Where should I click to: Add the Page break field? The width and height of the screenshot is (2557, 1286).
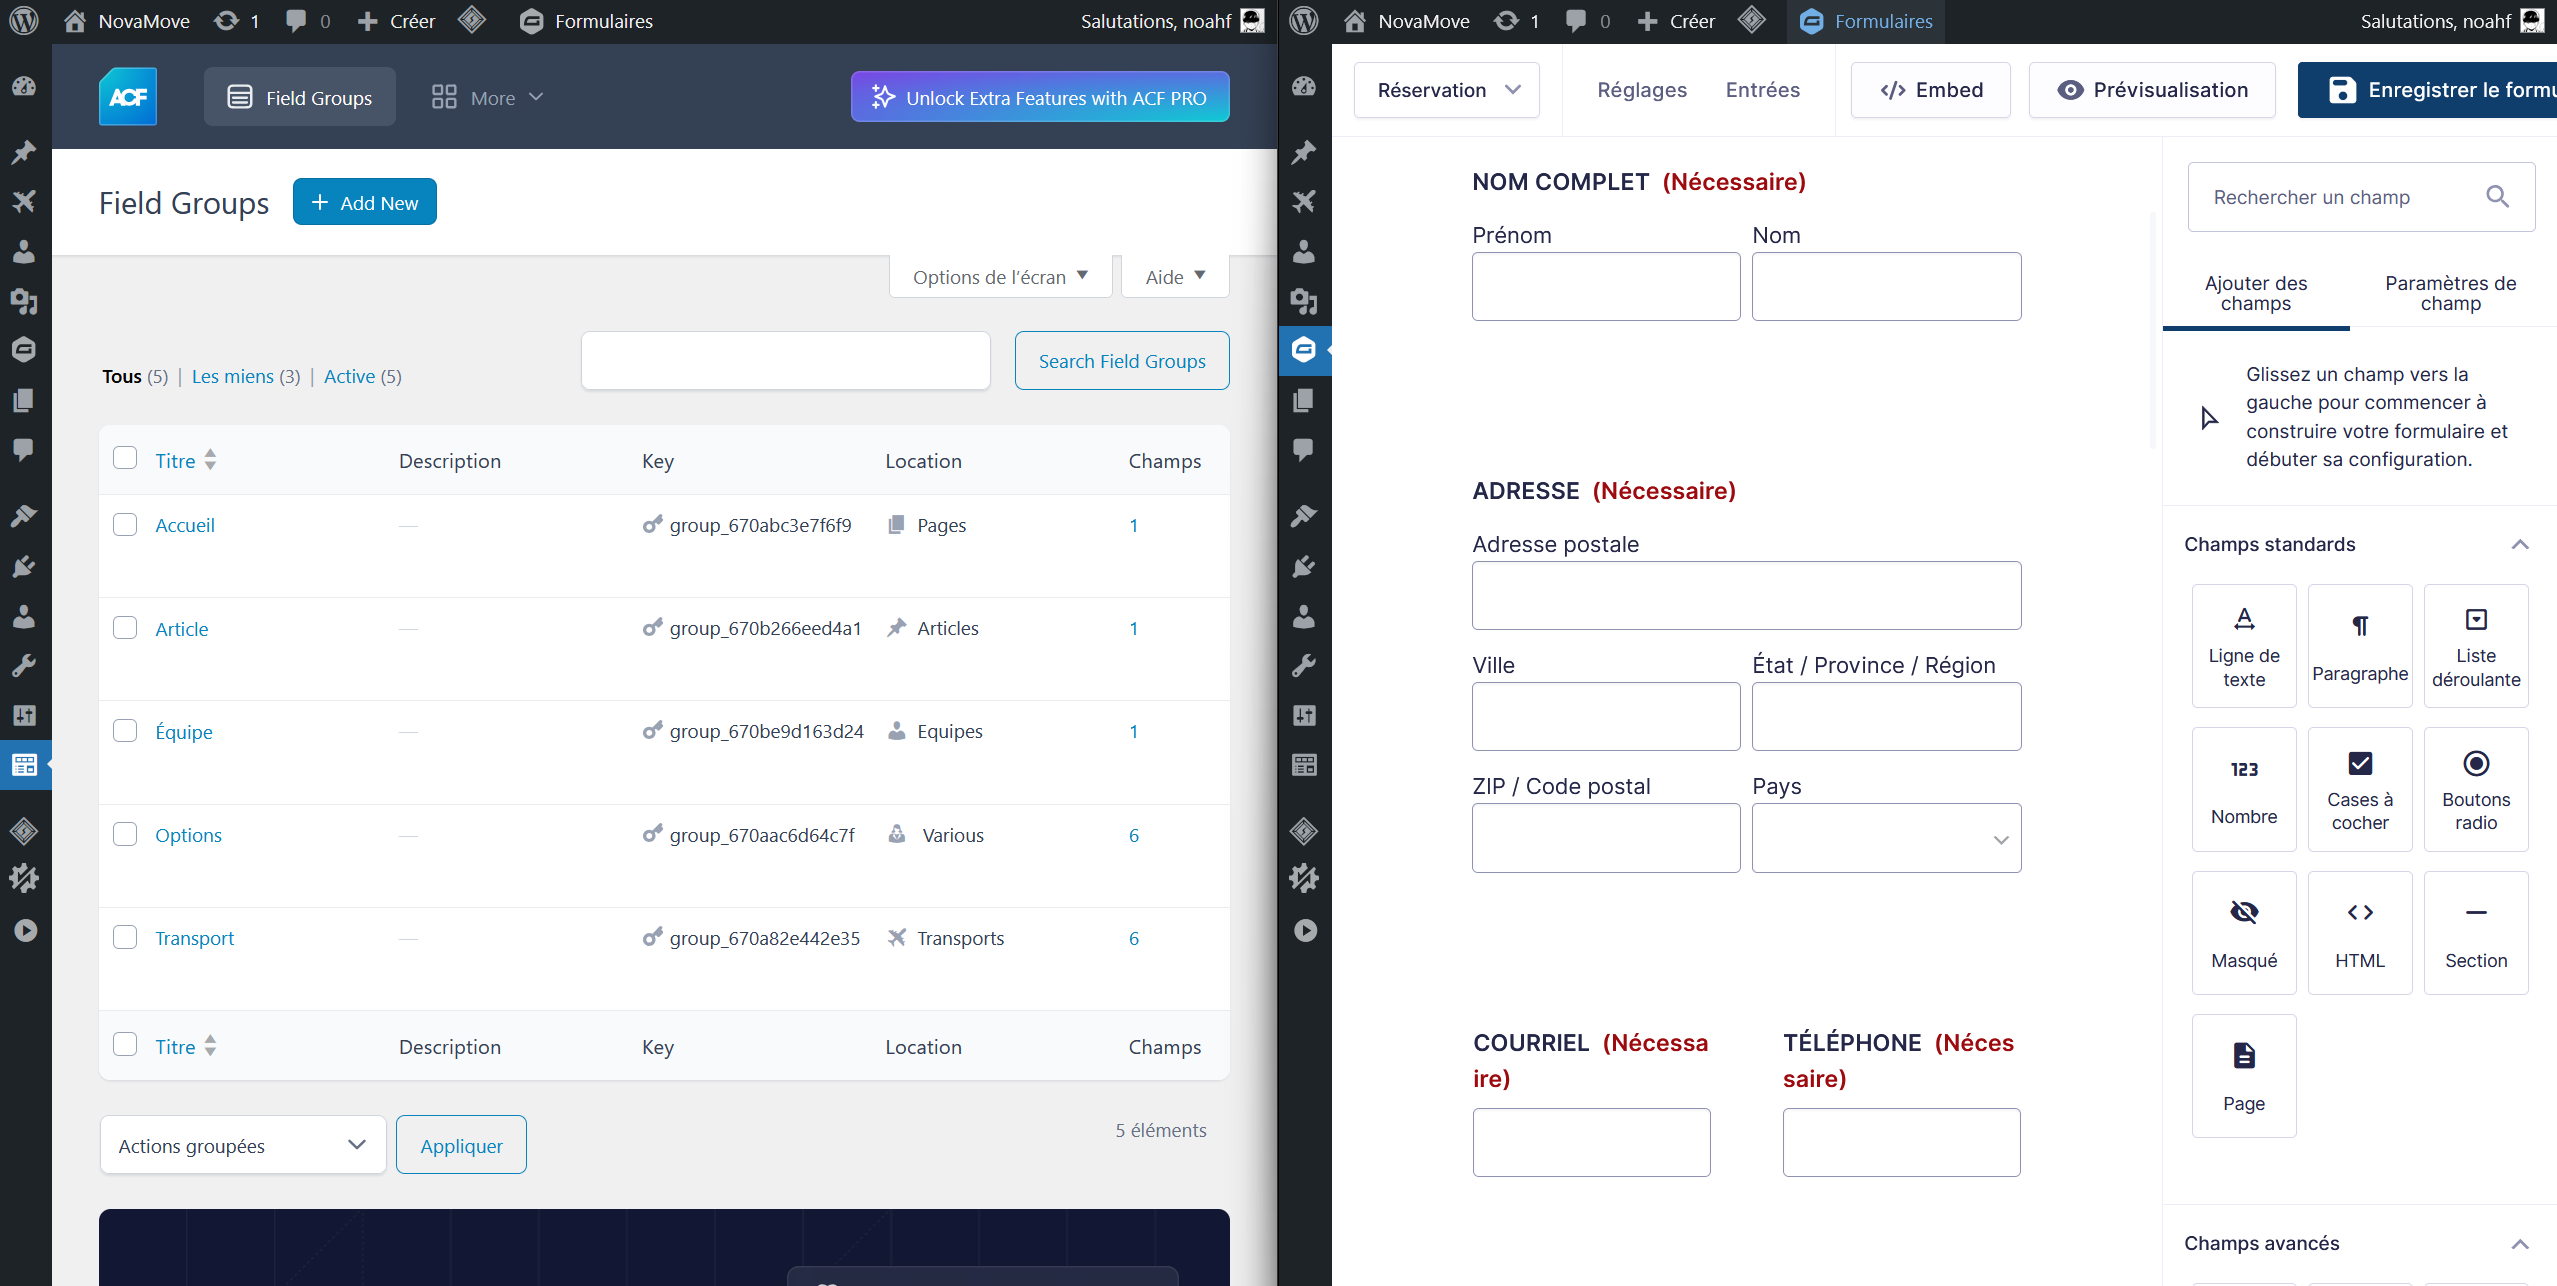click(2243, 1075)
